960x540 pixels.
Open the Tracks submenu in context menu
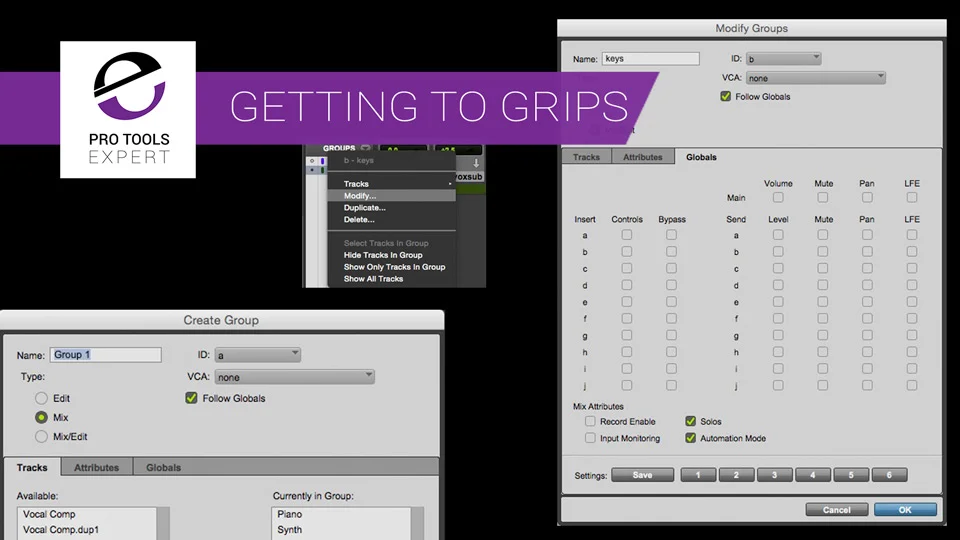pyautogui.click(x=392, y=184)
